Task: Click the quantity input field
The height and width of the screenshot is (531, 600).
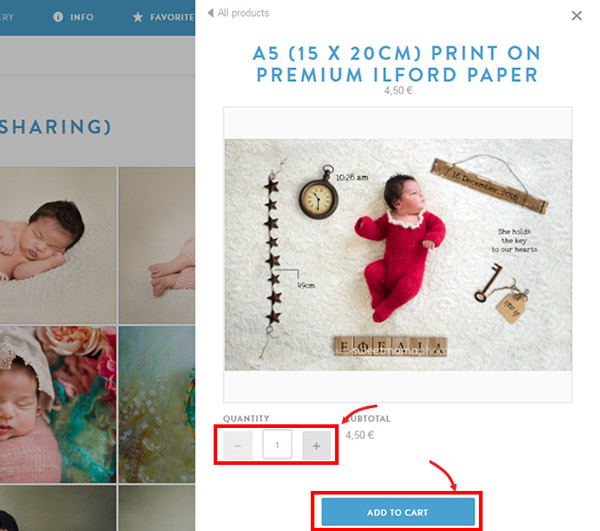Action: click(x=277, y=445)
